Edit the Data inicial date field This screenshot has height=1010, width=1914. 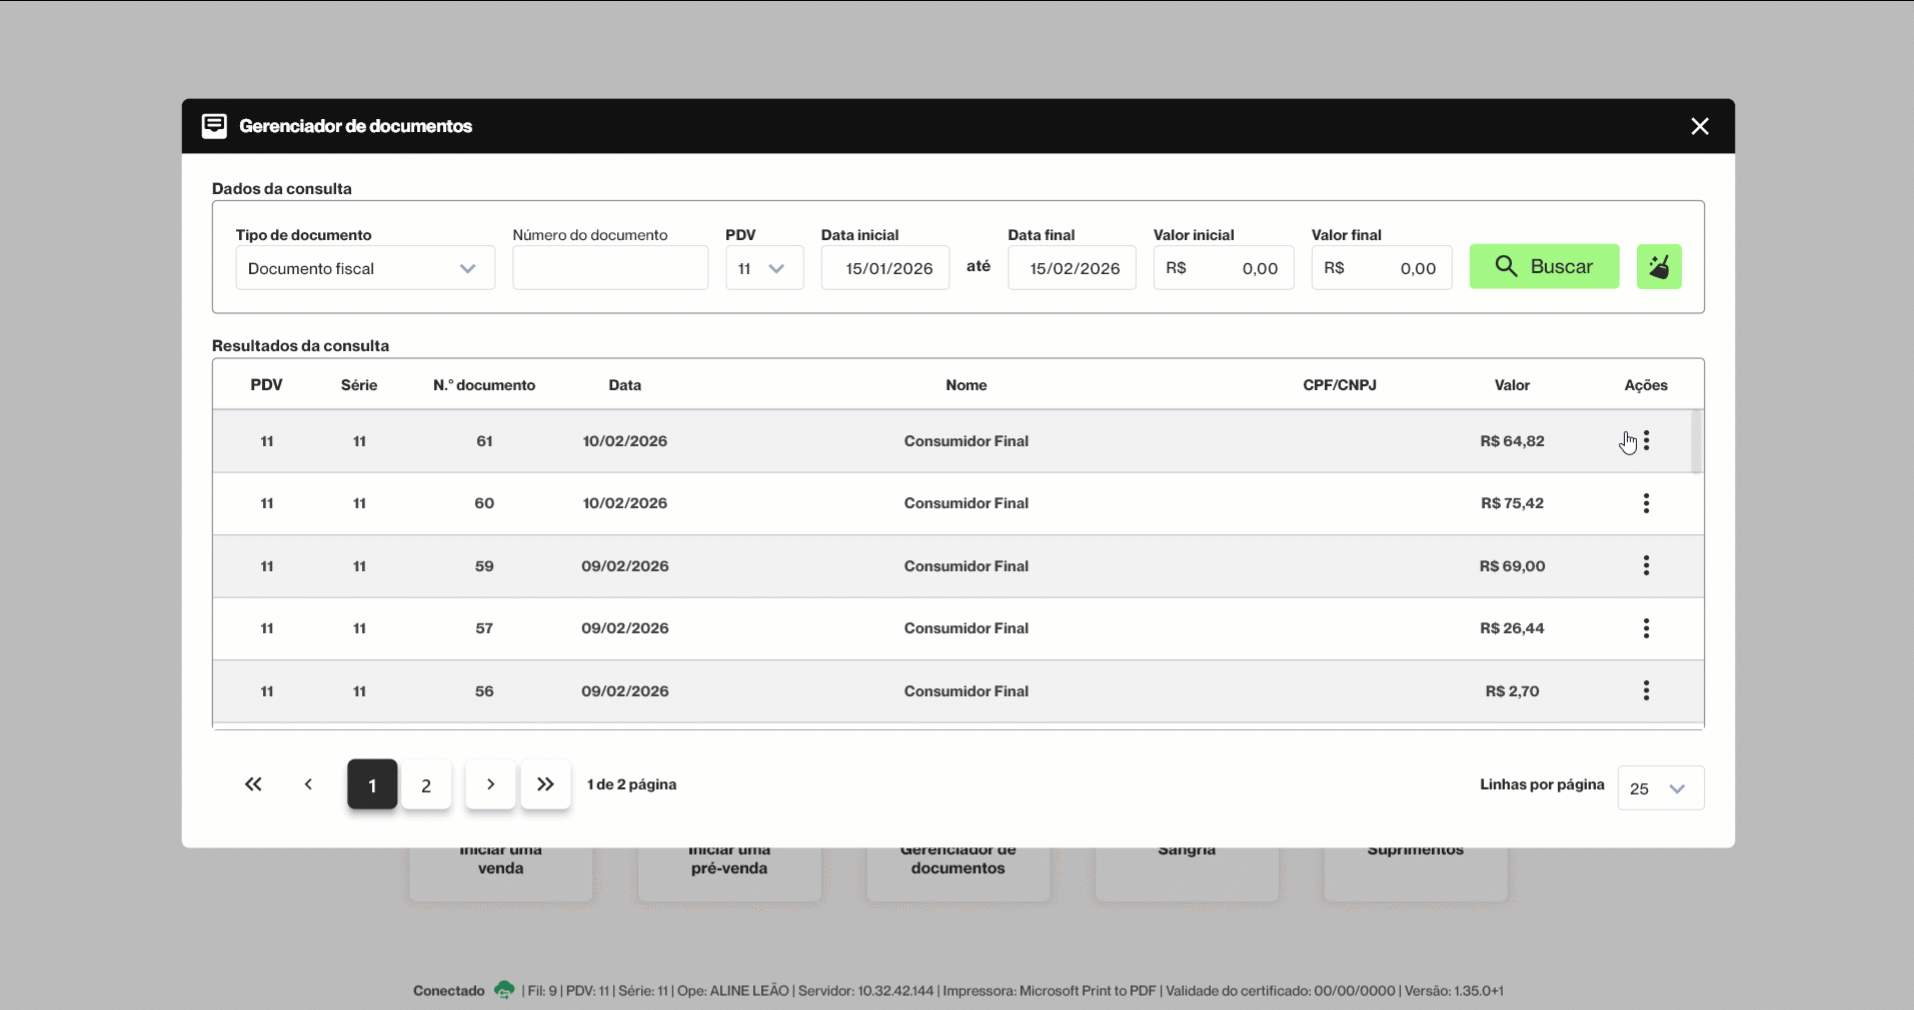[885, 268]
